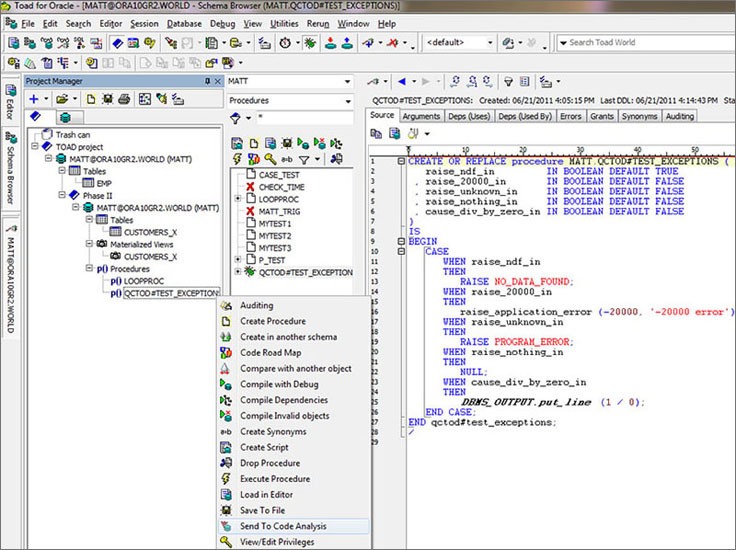Click the a=b create synonyms icon
Screen dimensions: 736x550
(x=286, y=160)
